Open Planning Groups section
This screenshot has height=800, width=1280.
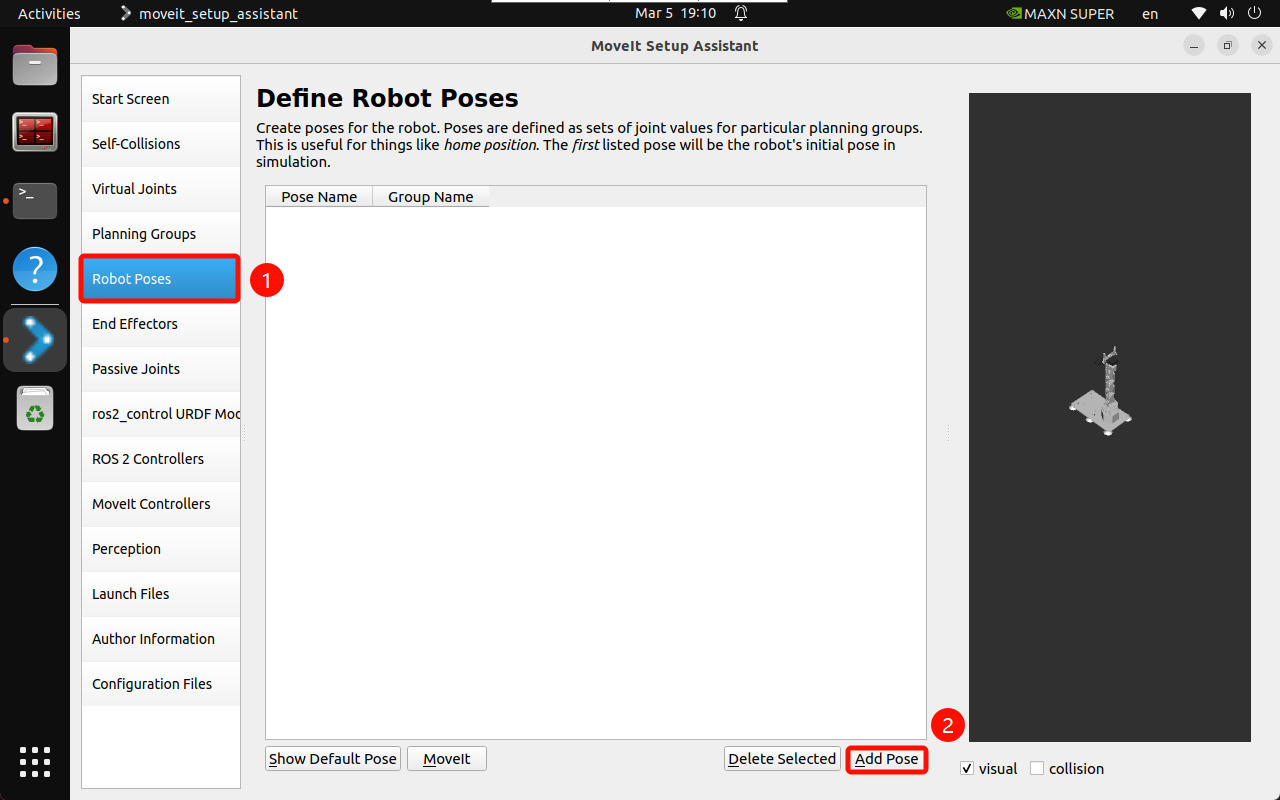point(161,234)
